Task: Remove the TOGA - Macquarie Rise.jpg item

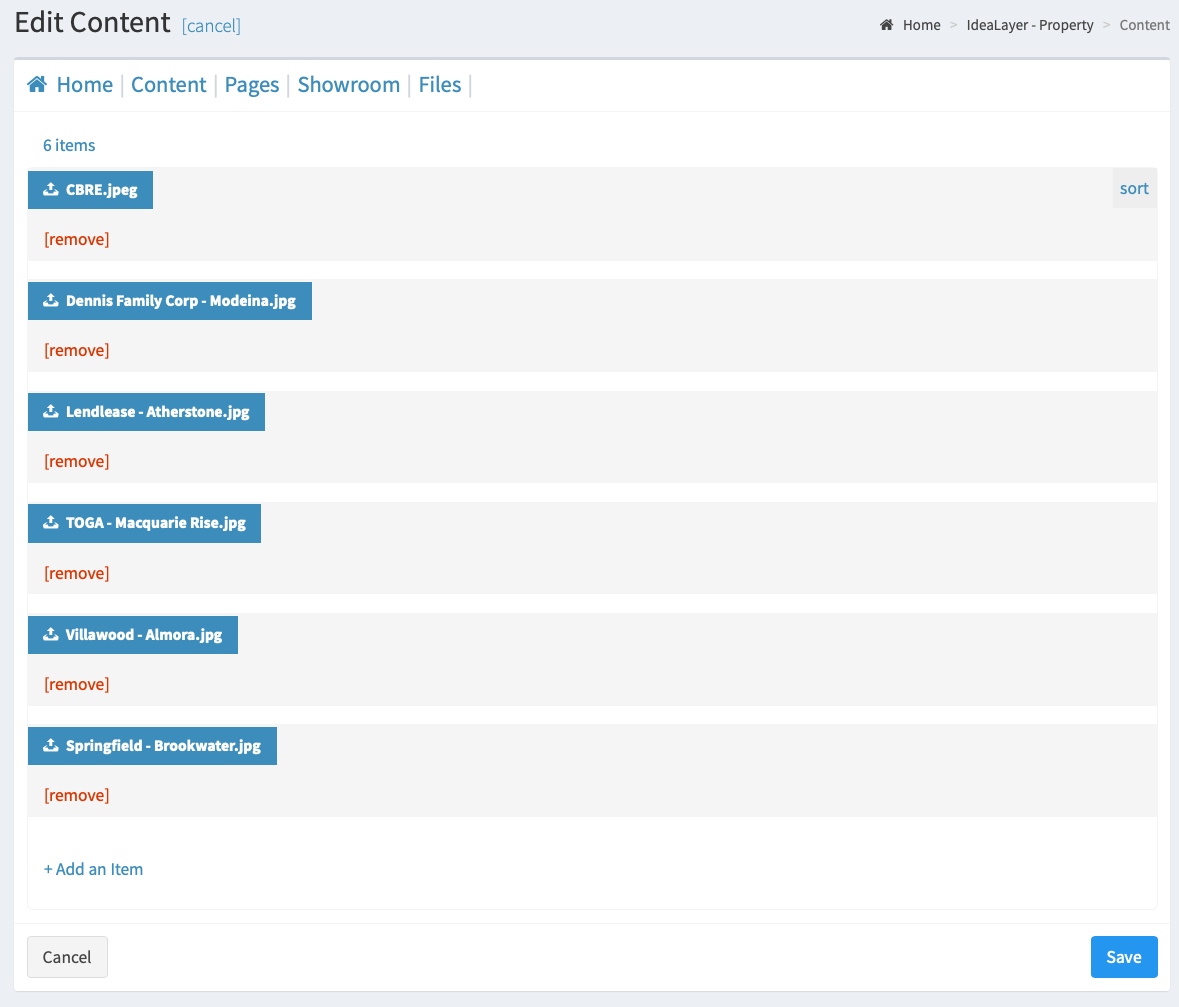Action: (77, 573)
